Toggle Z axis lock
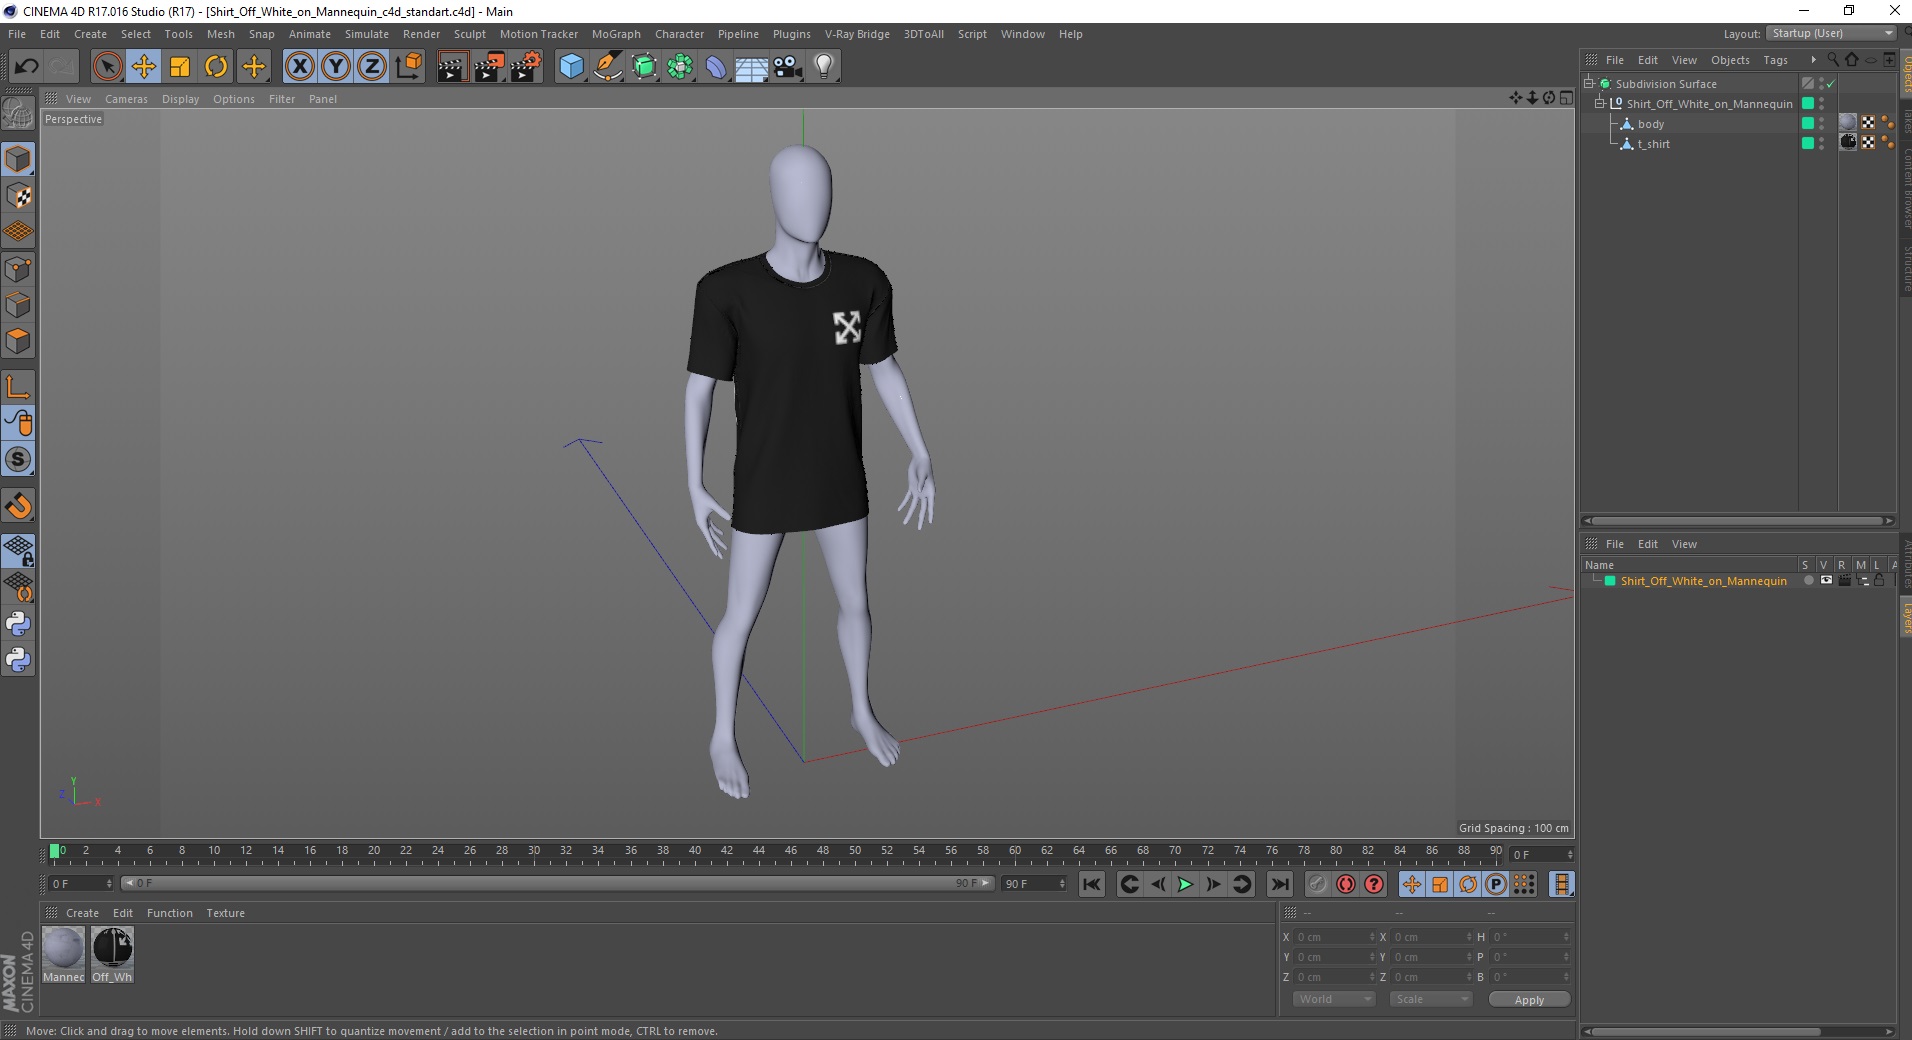 372,67
